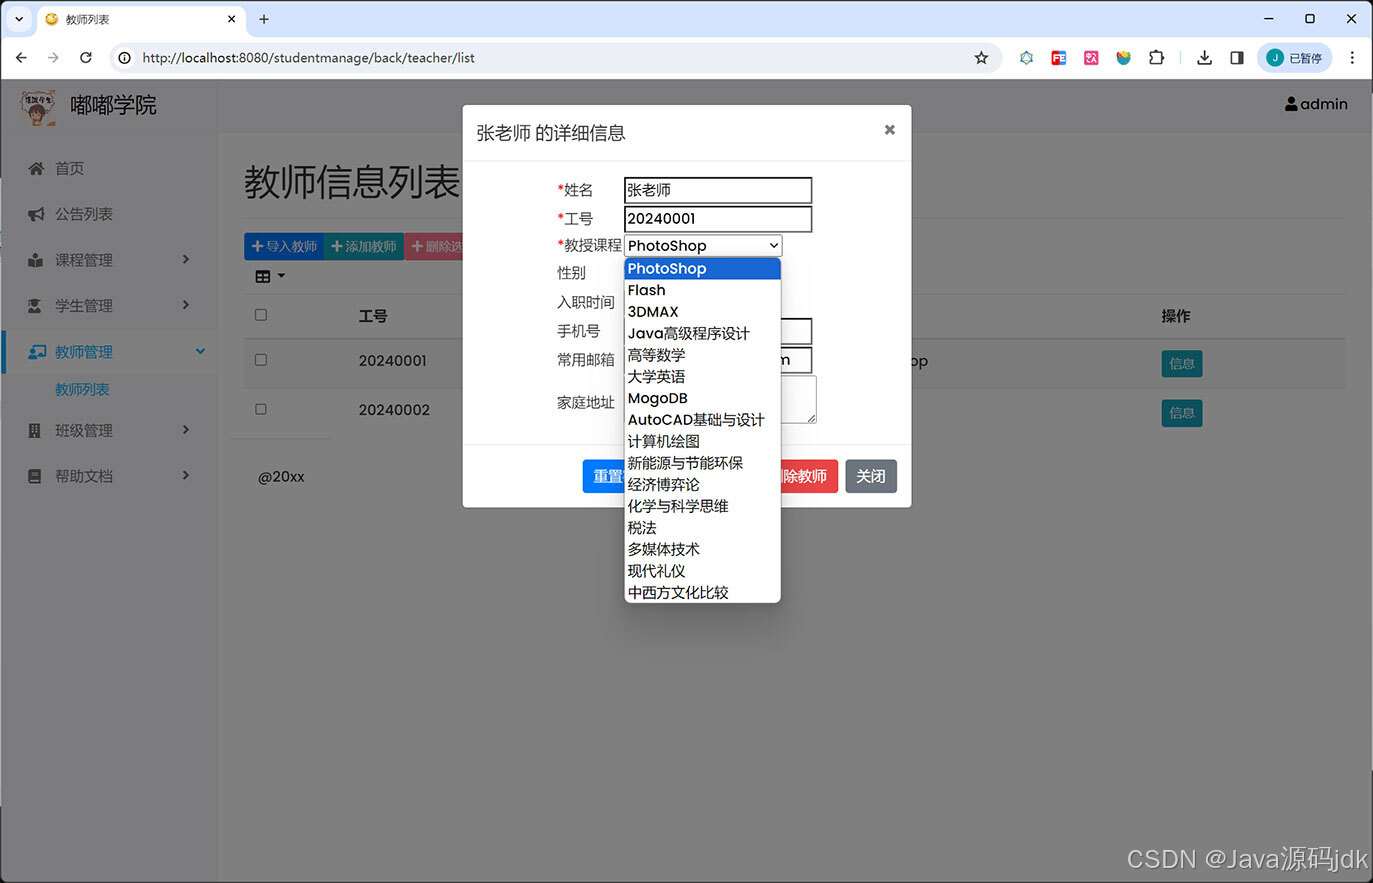Click the 导入教师 button
The height and width of the screenshot is (883, 1373).
click(x=284, y=246)
